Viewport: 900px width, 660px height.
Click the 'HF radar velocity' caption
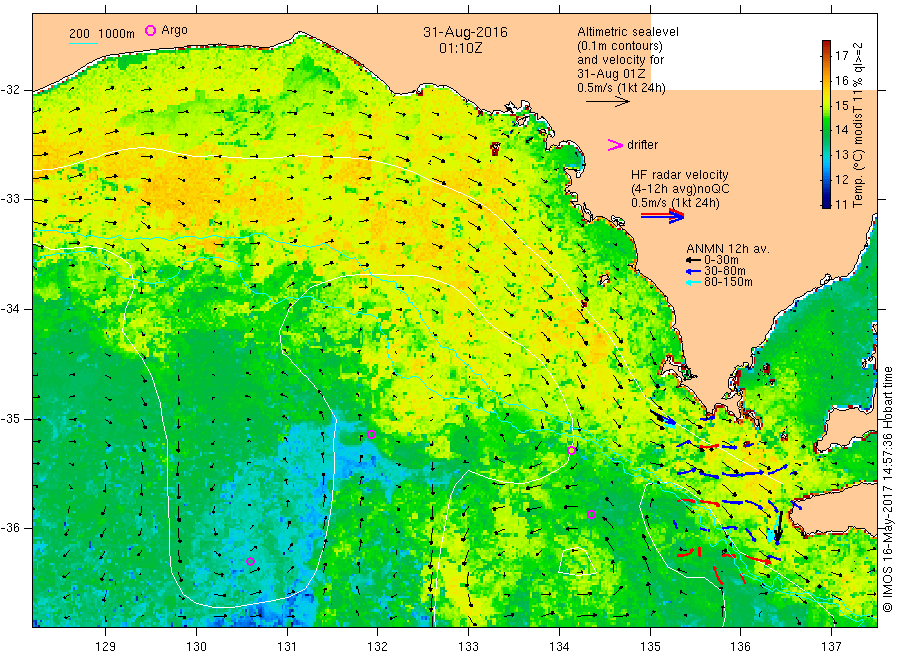click(x=680, y=175)
